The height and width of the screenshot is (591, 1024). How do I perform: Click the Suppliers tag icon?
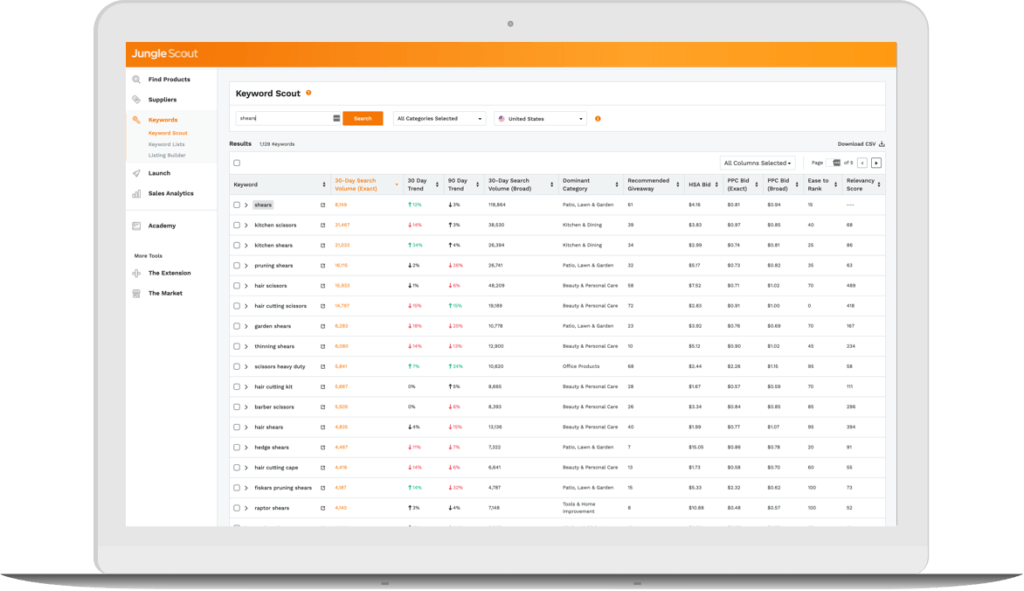pyautogui.click(x=136, y=100)
